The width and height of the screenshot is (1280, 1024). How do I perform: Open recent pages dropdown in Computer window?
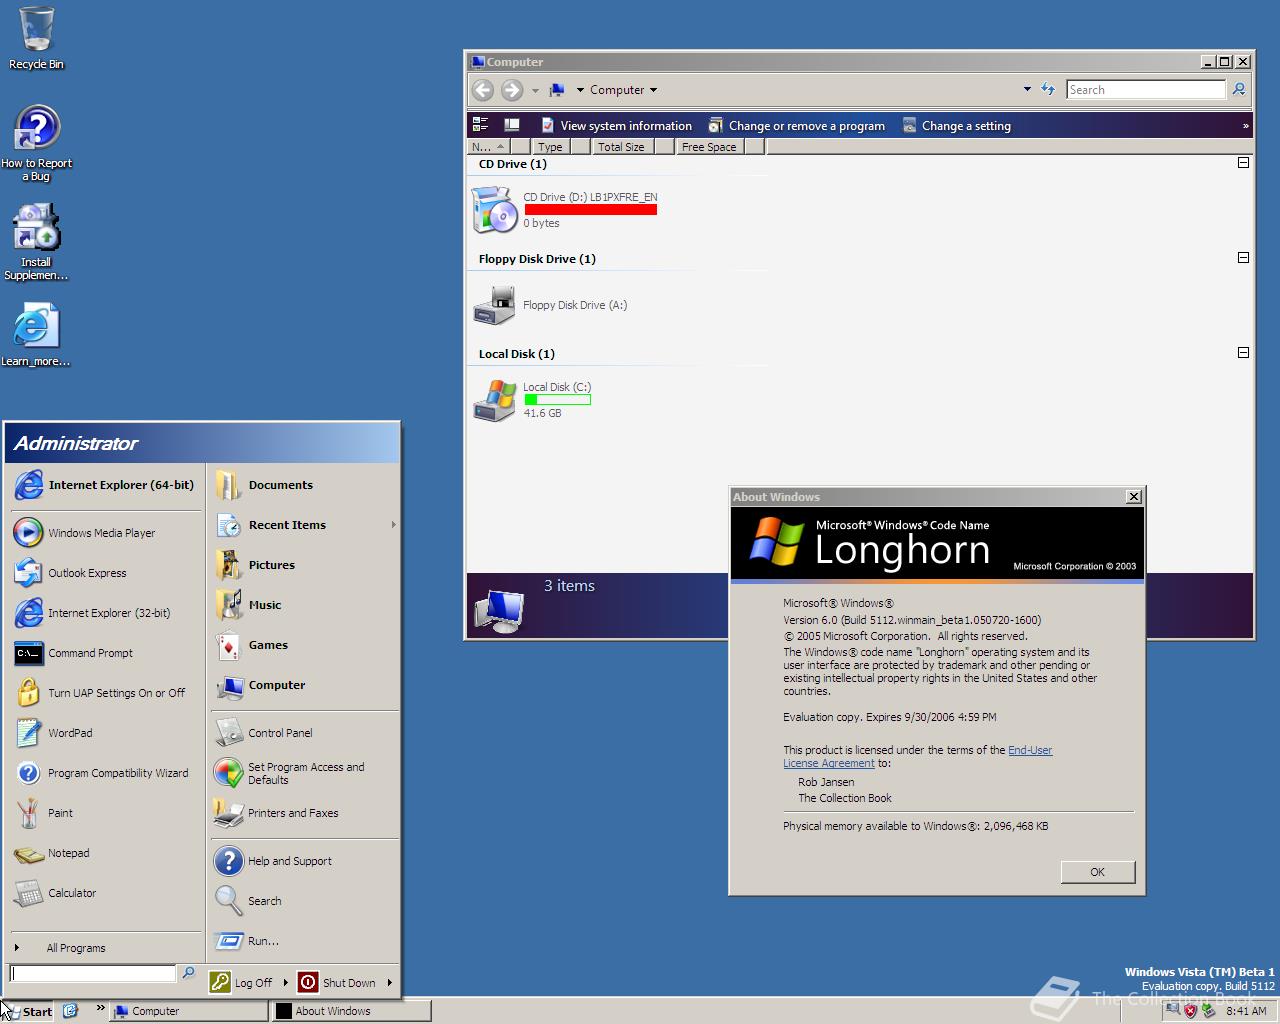[x=535, y=90]
